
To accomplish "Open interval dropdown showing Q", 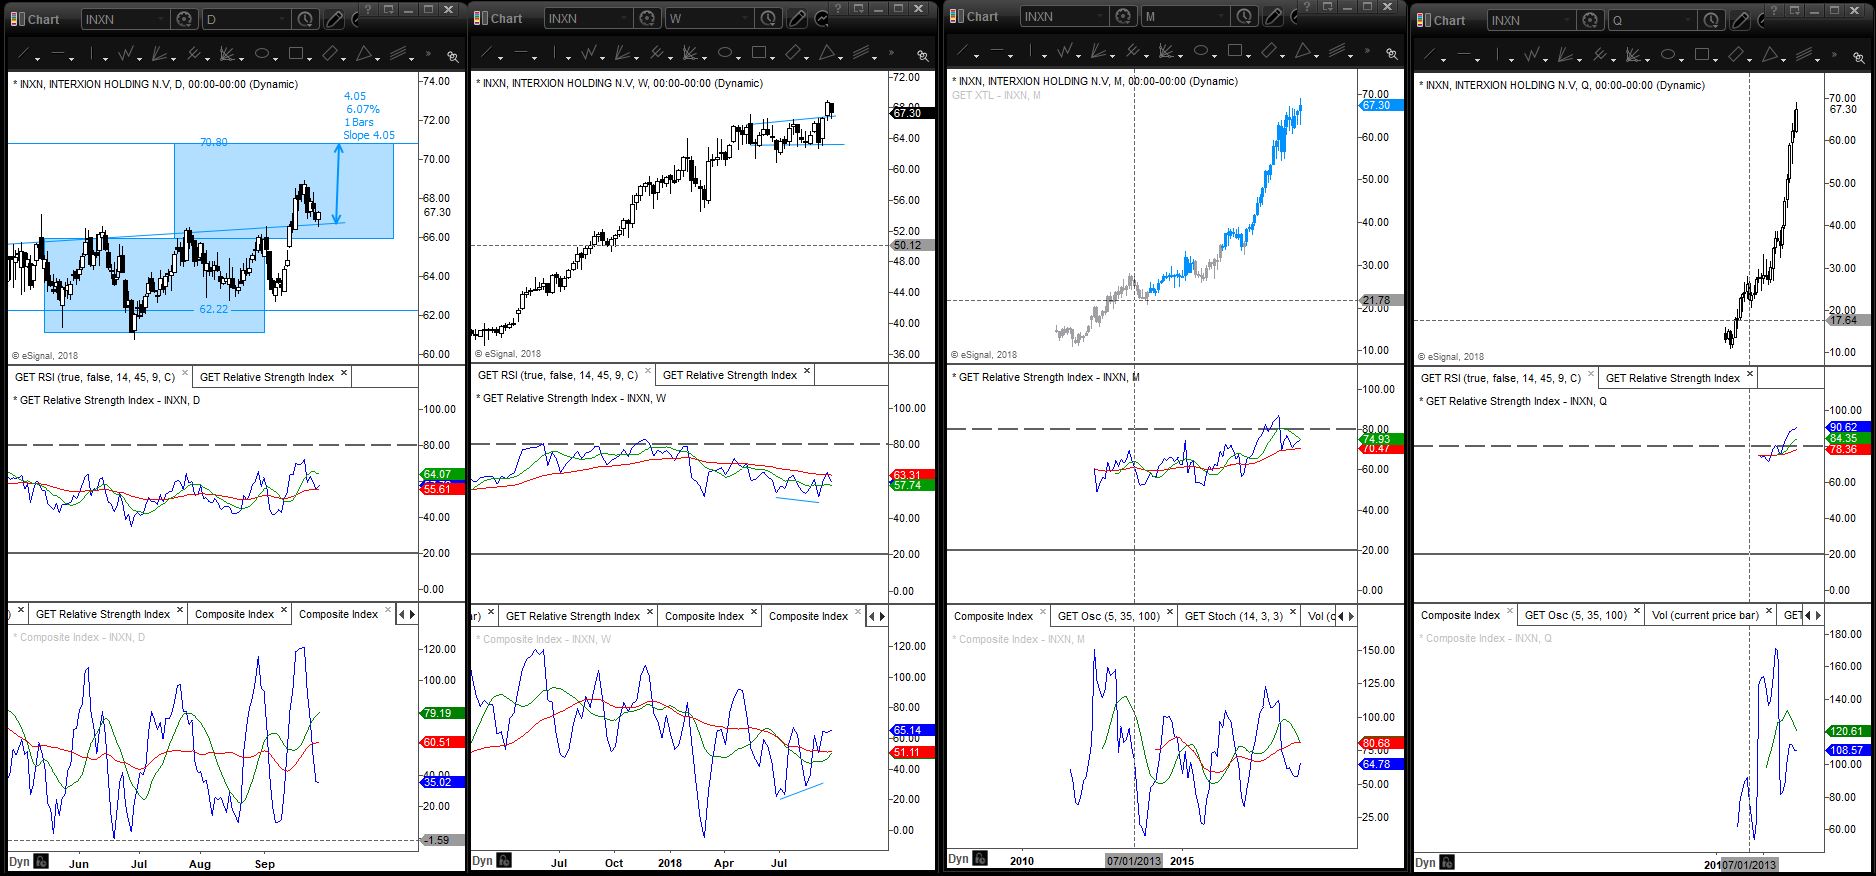I will tap(1652, 20).
